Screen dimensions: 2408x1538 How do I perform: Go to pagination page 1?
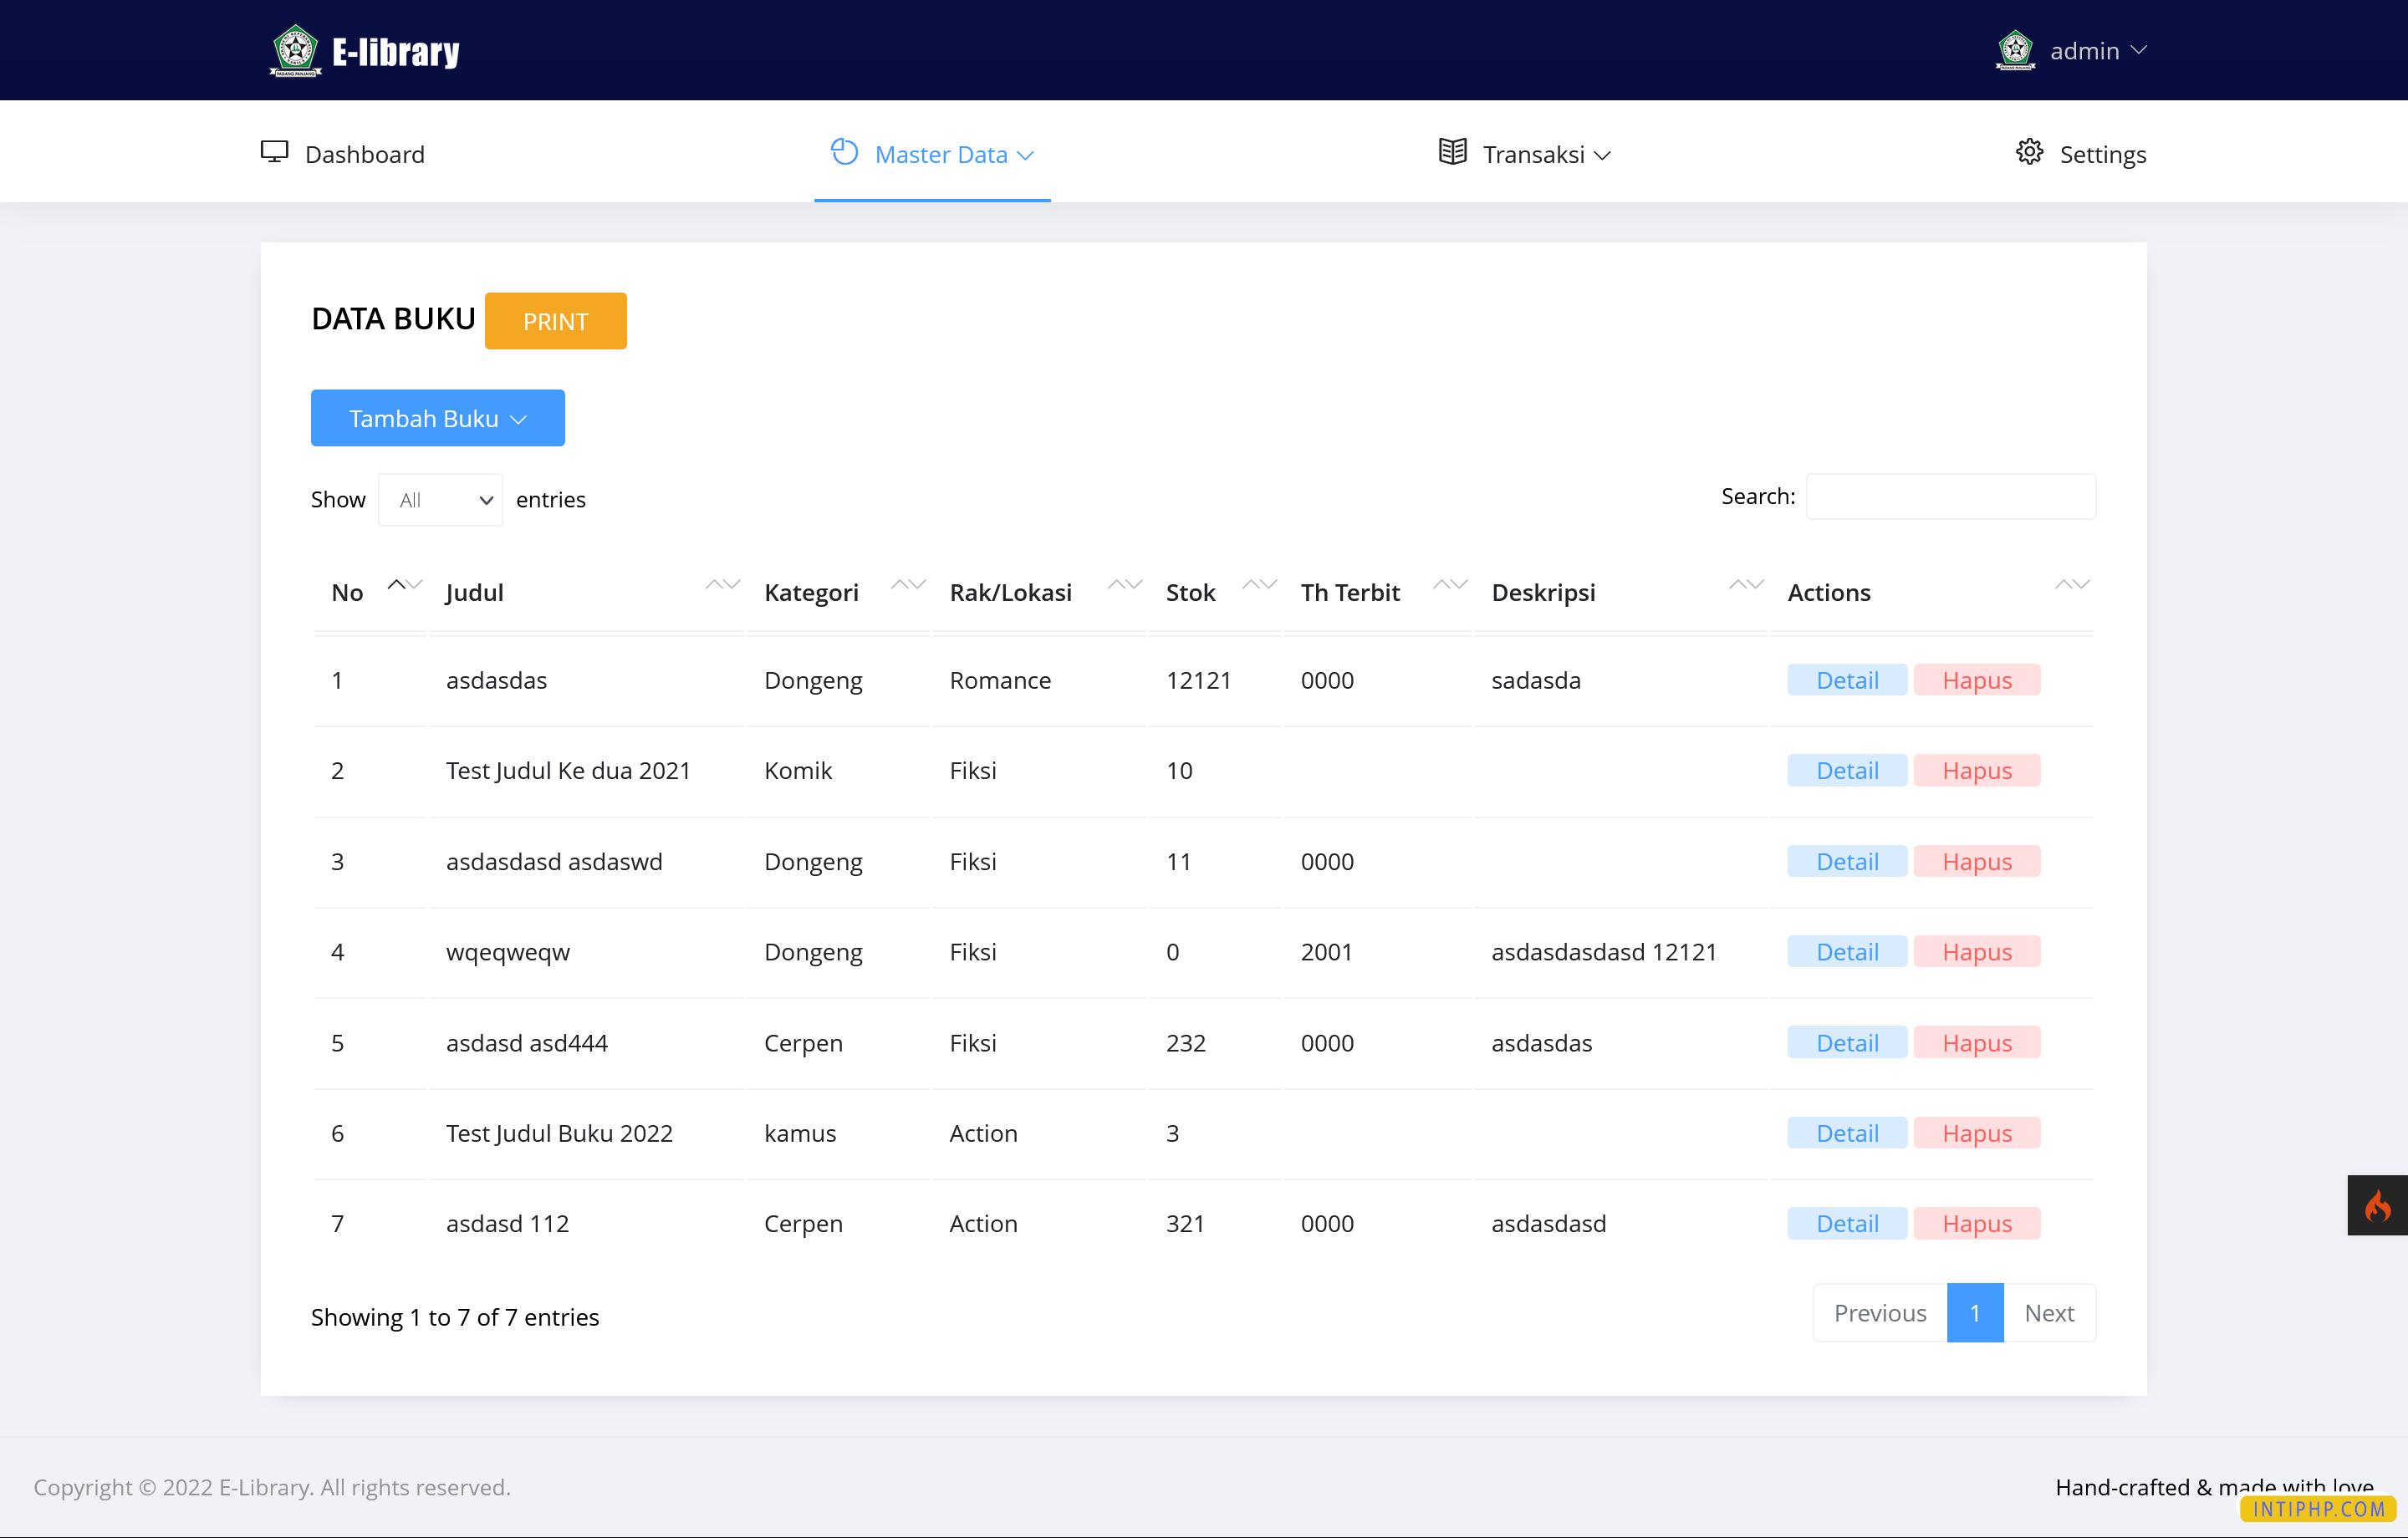(x=1974, y=1313)
